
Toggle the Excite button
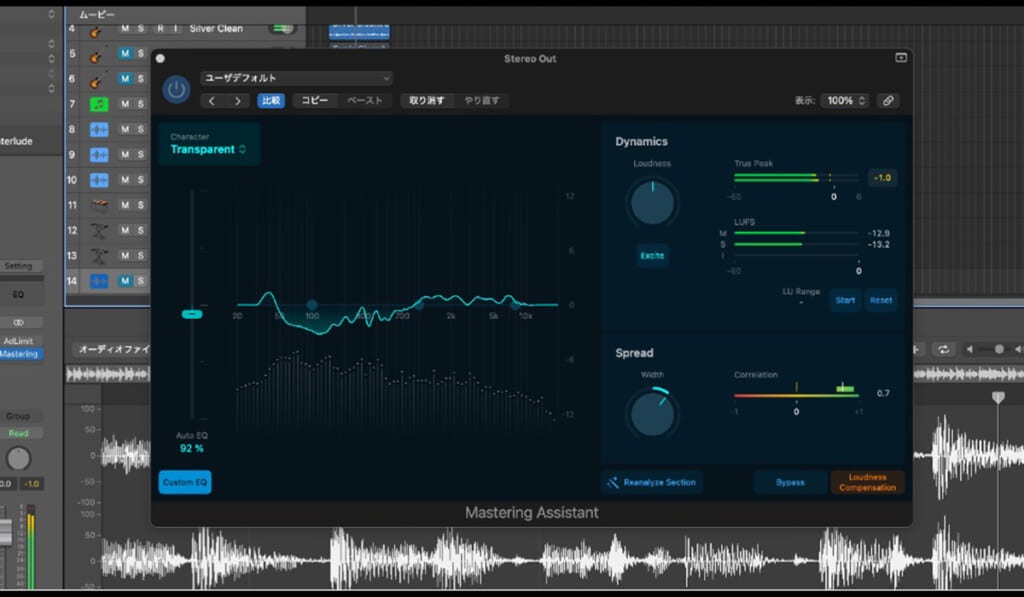[652, 255]
